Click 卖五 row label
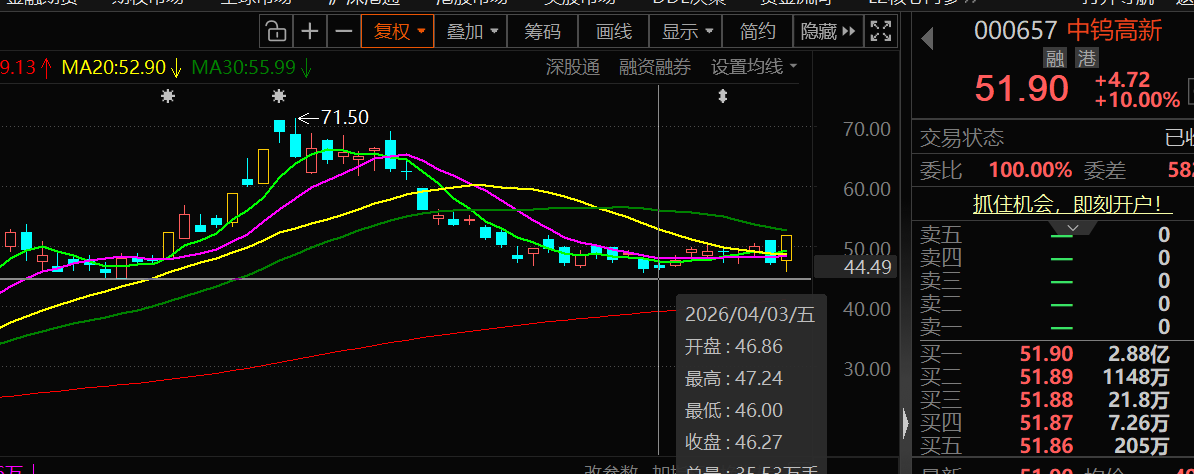This screenshot has height=474, width=1194. tap(941, 235)
